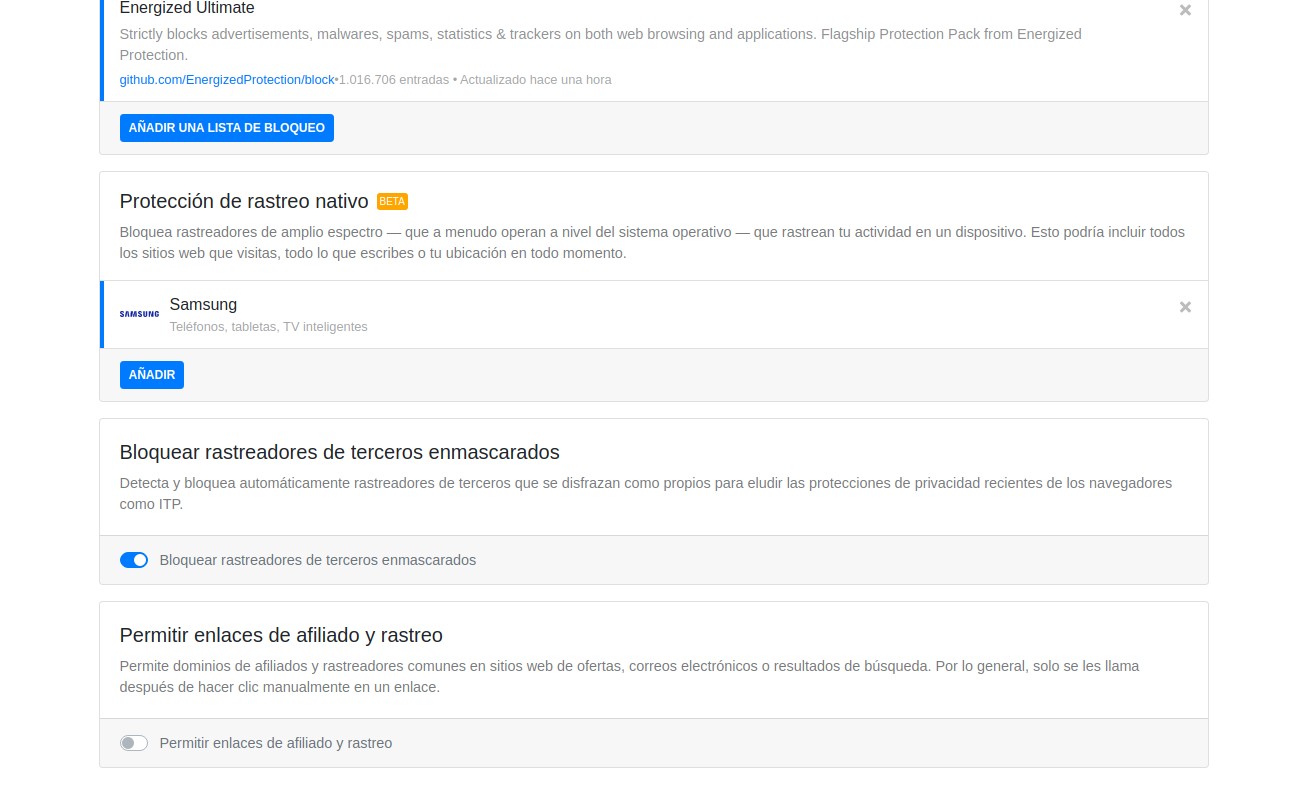Remove the Energized Ultimate blocklist
This screenshot has height=804, width=1312.
(1185, 10)
